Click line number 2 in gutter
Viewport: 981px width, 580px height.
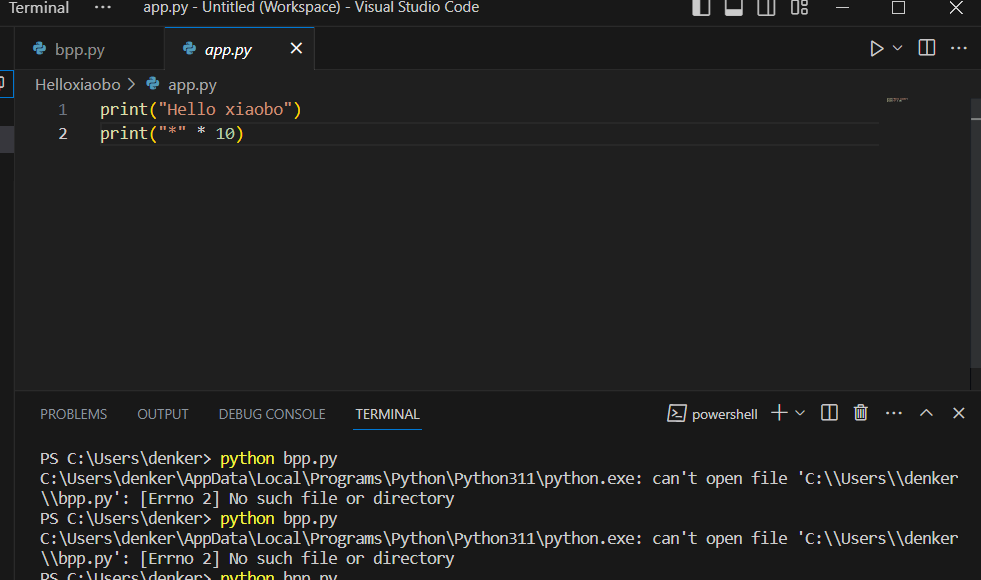tap(63, 134)
